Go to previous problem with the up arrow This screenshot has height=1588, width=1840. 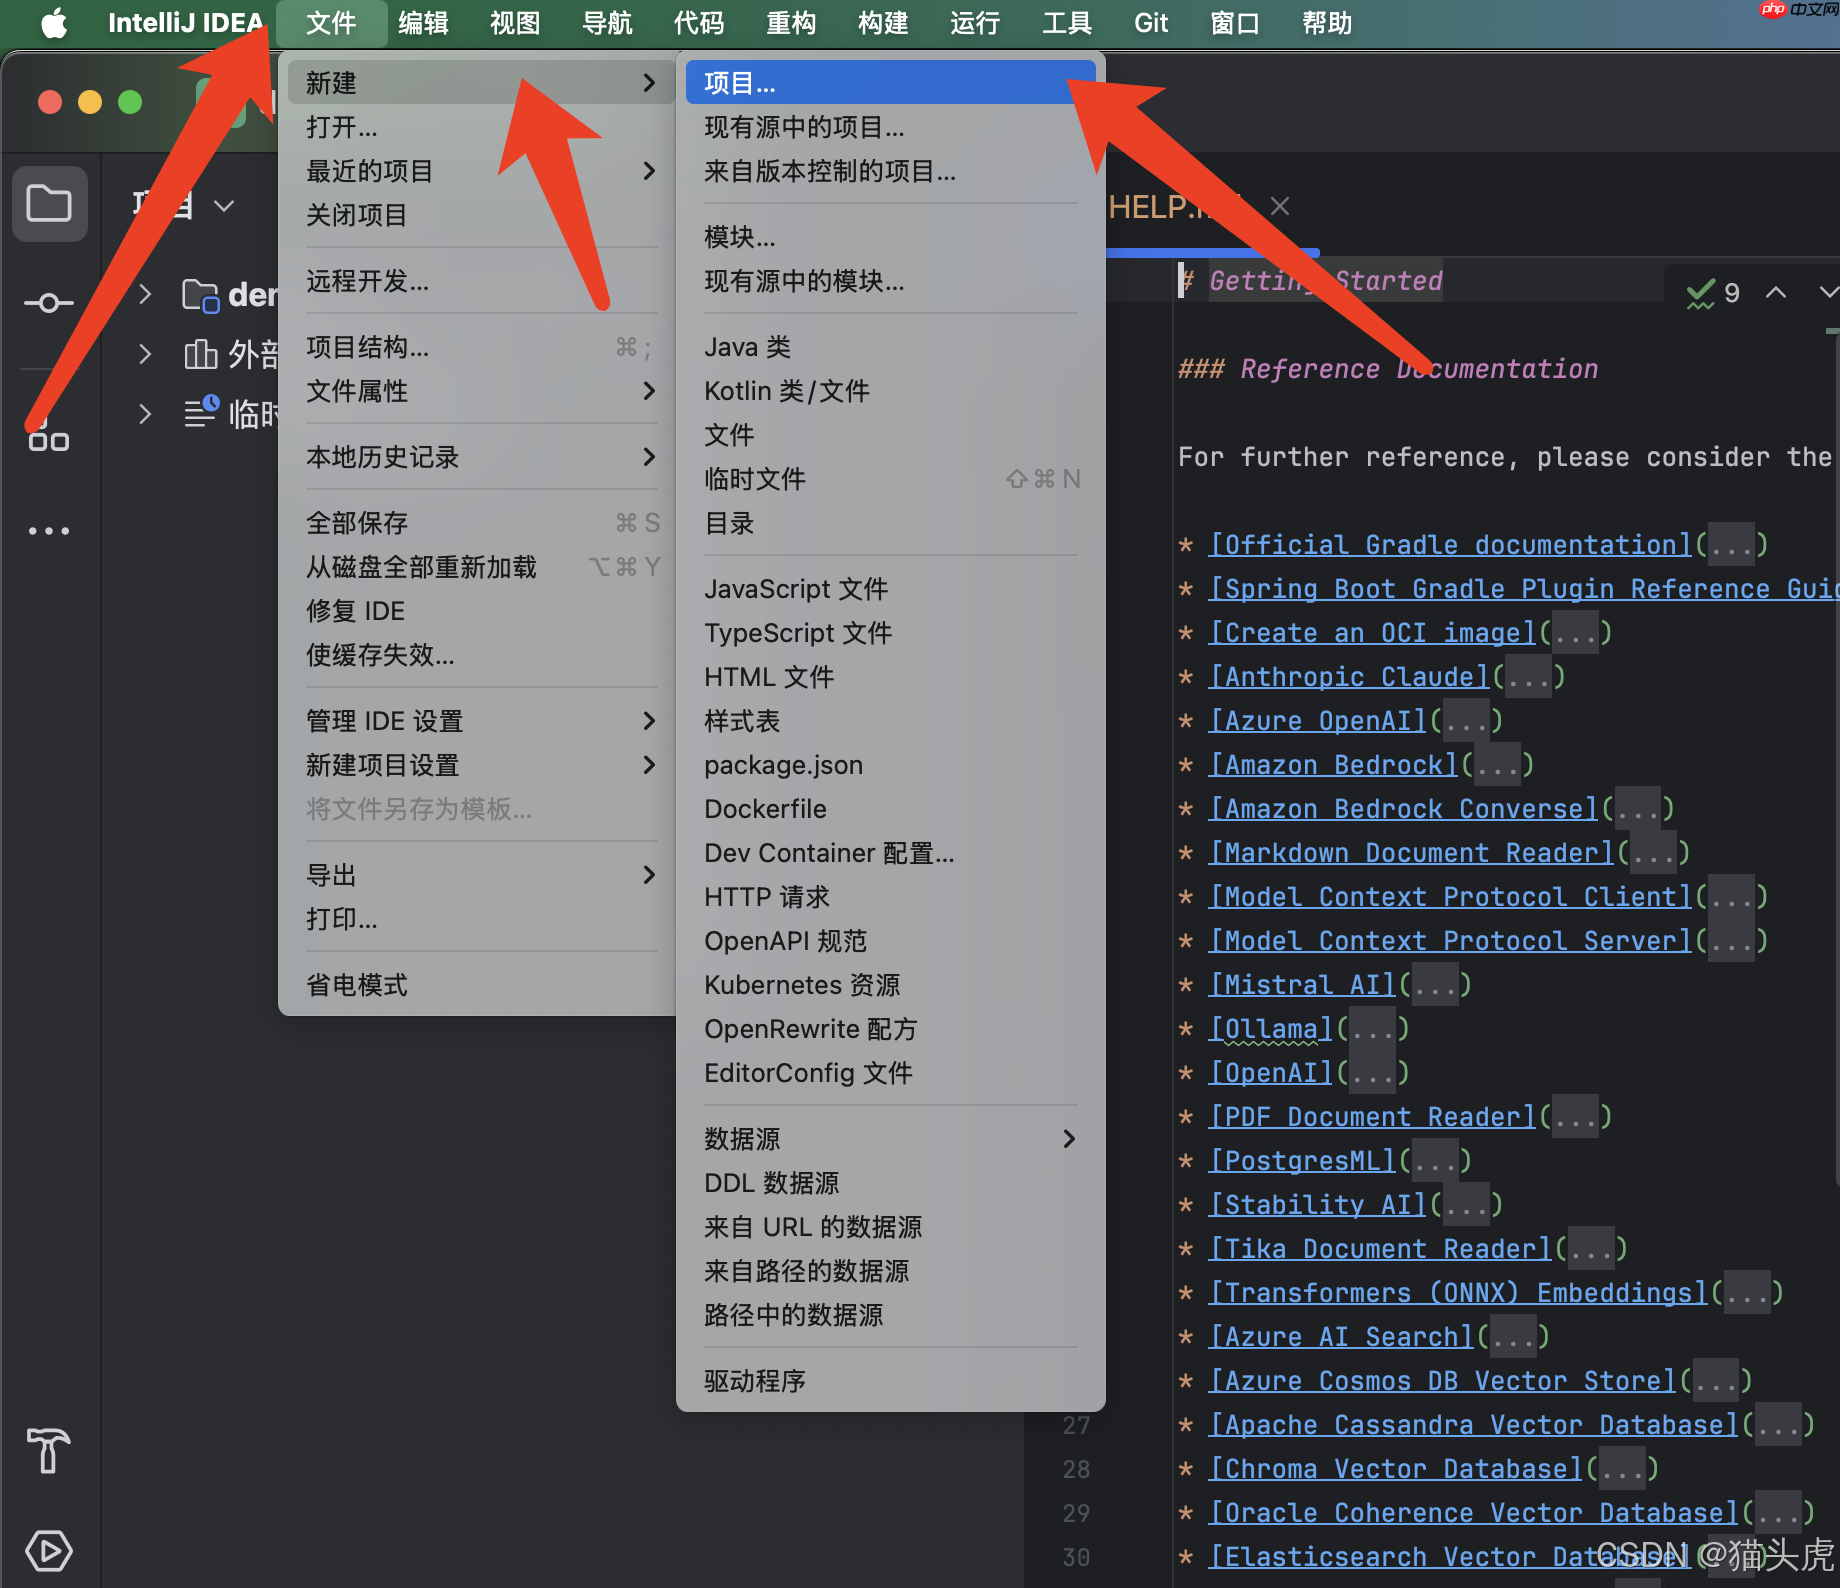(x=1776, y=292)
